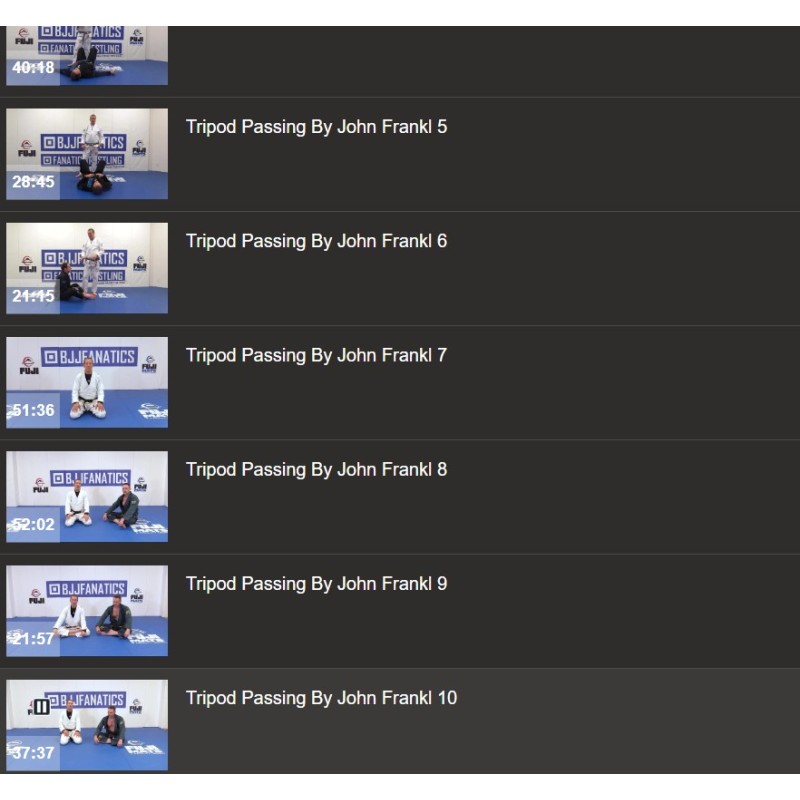This screenshot has height=800, width=800.
Task: Open Tripod Passing By John Frankl 5 title
Action: click(316, 127)
